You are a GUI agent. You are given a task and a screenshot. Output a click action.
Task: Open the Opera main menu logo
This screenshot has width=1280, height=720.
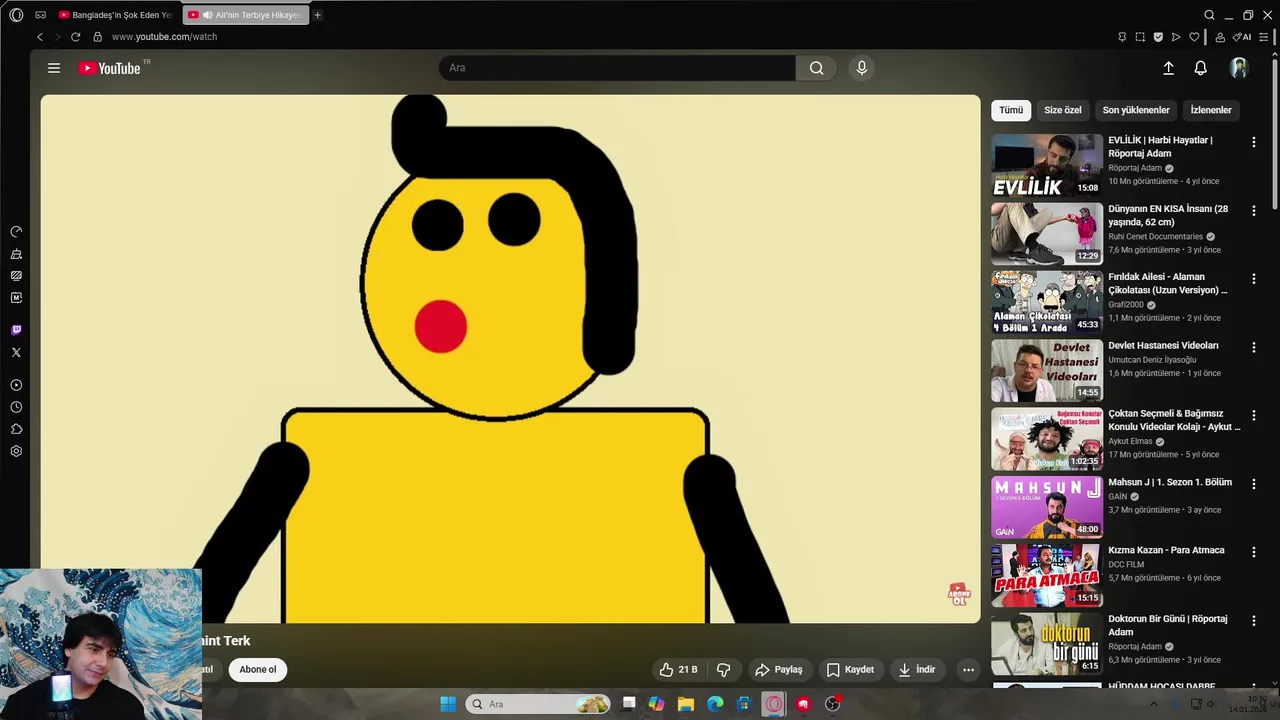16,15
